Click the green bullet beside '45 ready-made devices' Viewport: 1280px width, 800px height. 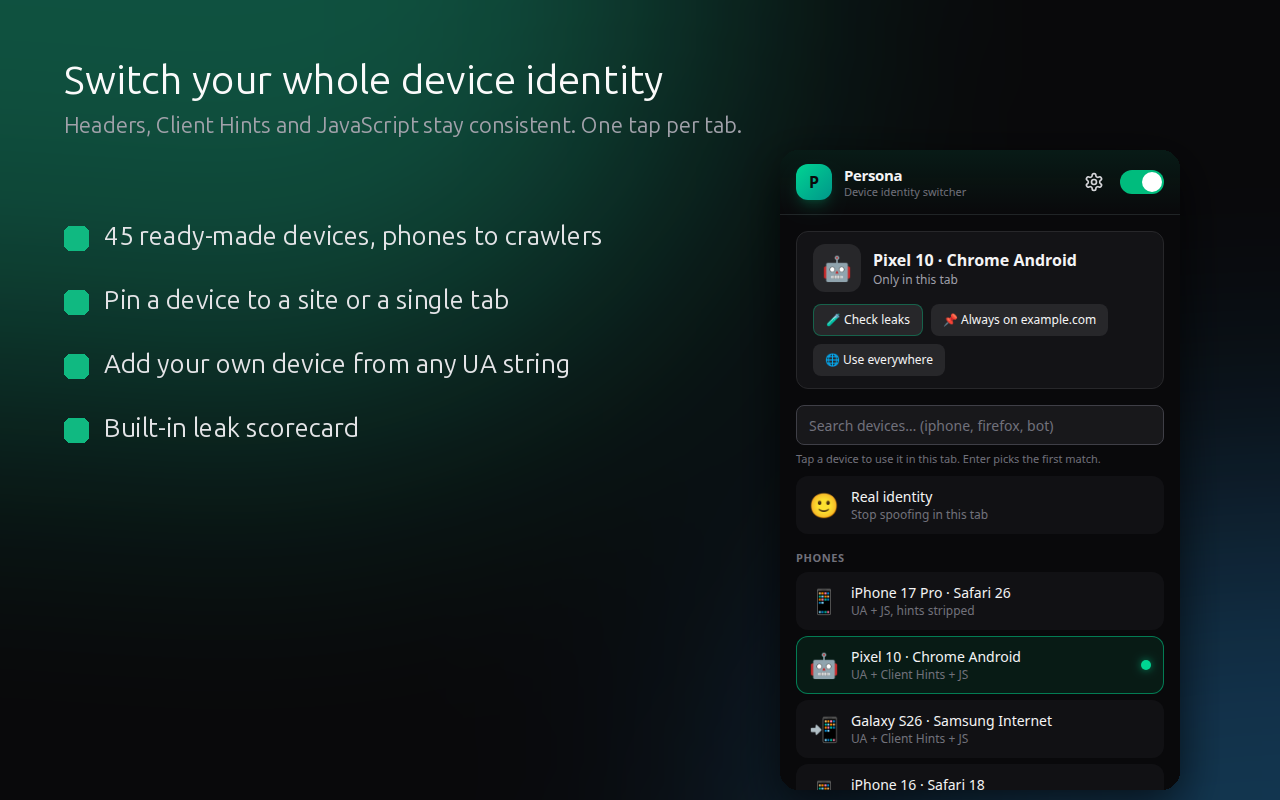77,238
